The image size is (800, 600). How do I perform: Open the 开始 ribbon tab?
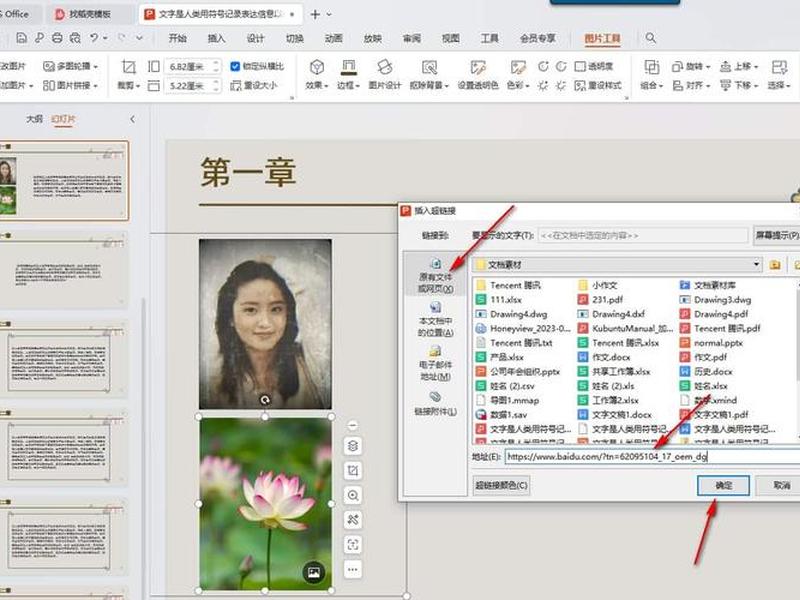pos(178,38)
